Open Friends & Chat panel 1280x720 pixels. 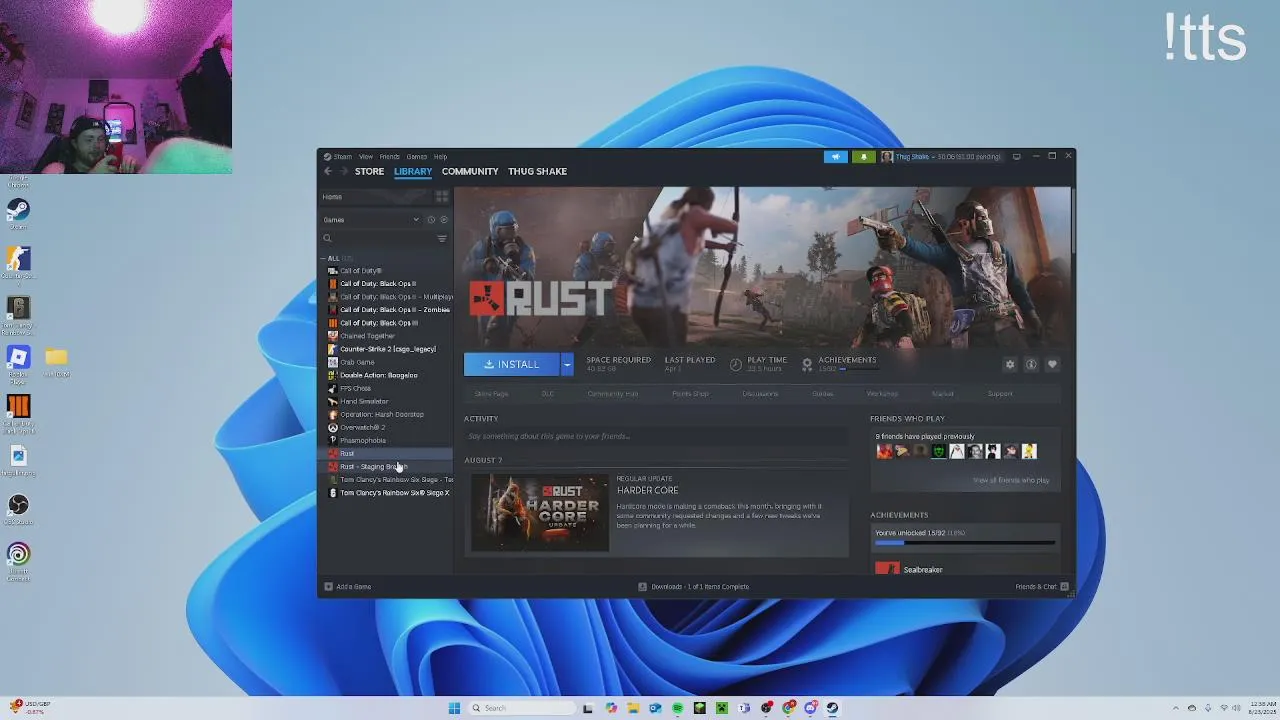pyautogui.click(x=1042, y=587)
